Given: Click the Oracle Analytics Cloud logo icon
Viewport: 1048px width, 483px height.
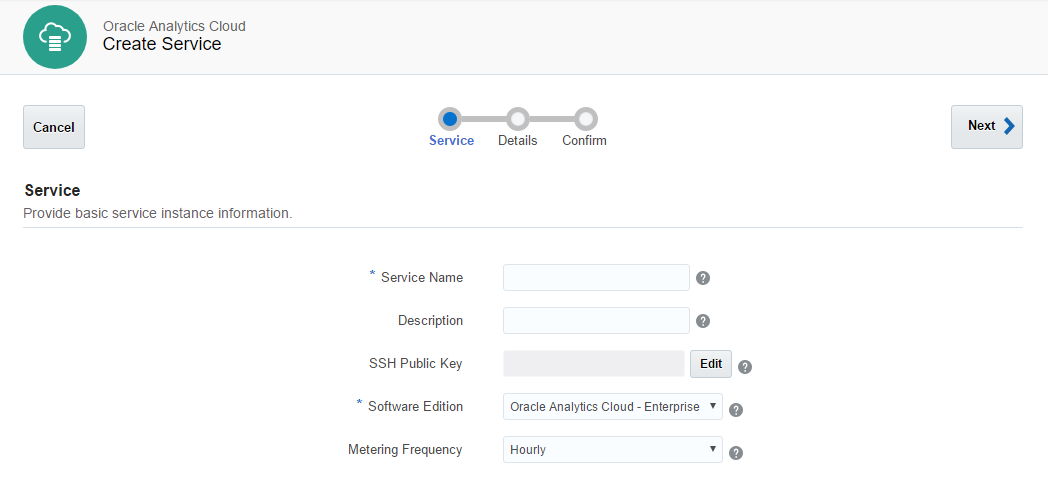Looking at the screenshot, I should pyautogui.click(x=55, y=37).
